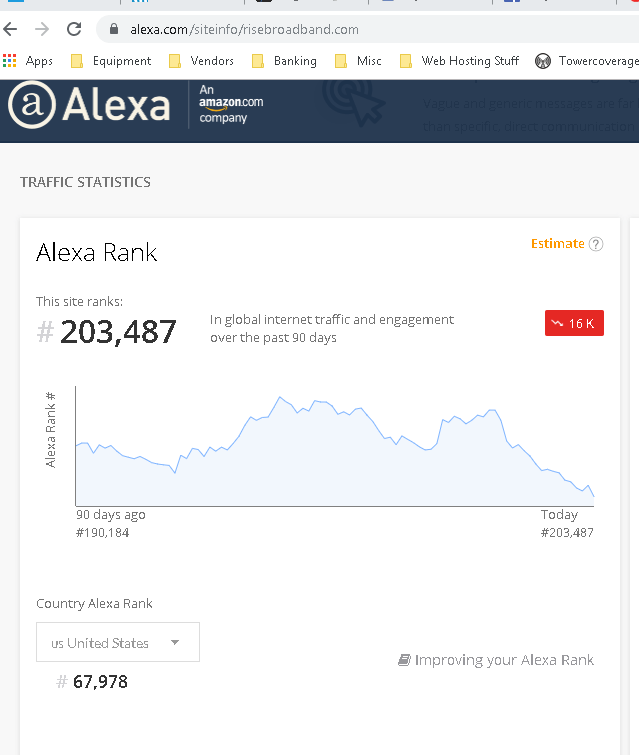
Task: Open Improving your Alexa Rank link
Action: pos(496,660)
